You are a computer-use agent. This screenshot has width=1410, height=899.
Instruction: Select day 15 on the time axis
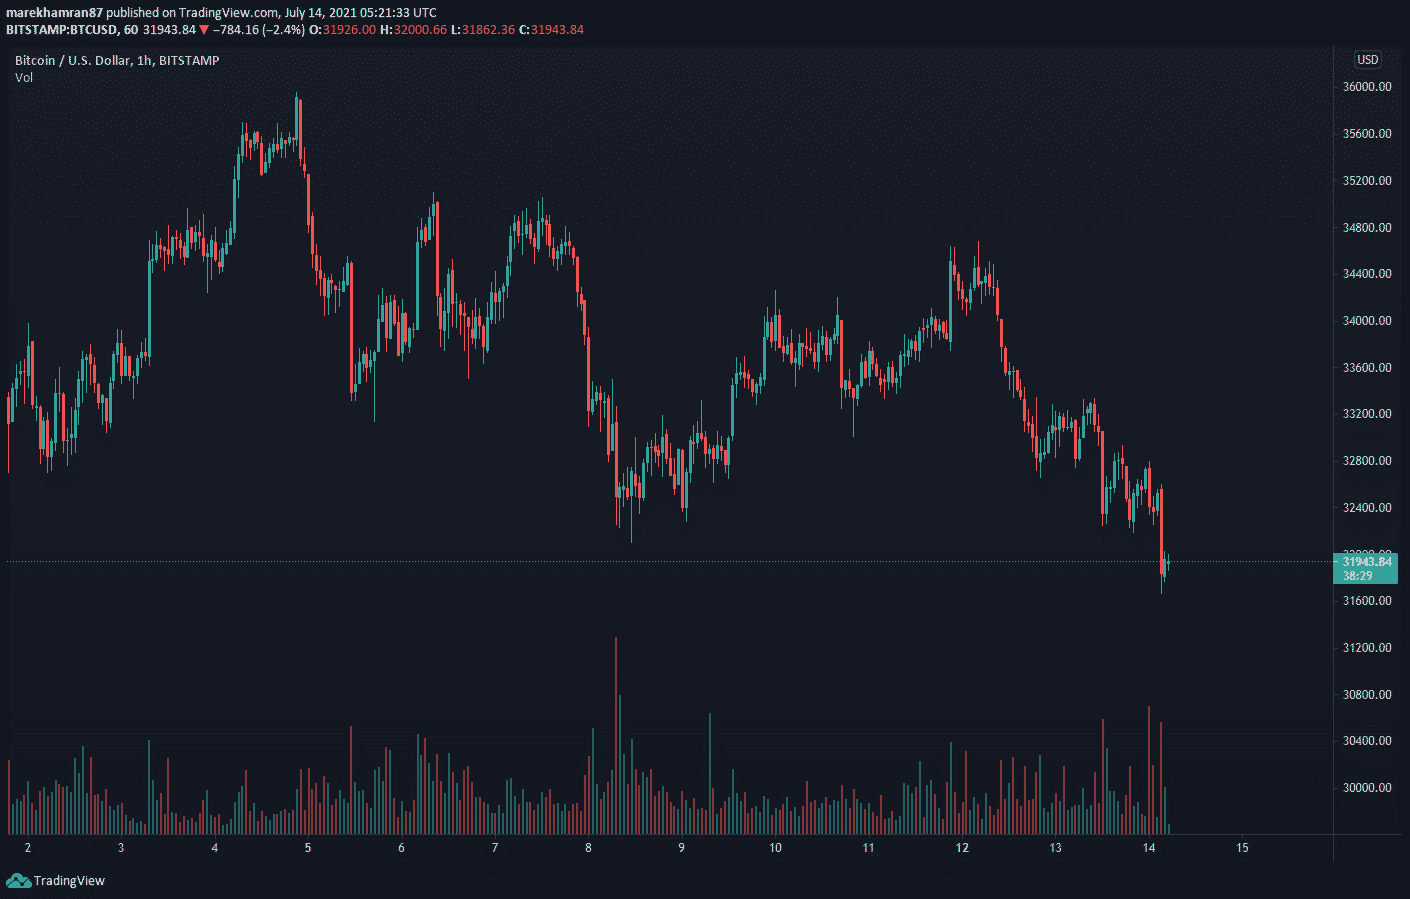tap(1242, 848)
